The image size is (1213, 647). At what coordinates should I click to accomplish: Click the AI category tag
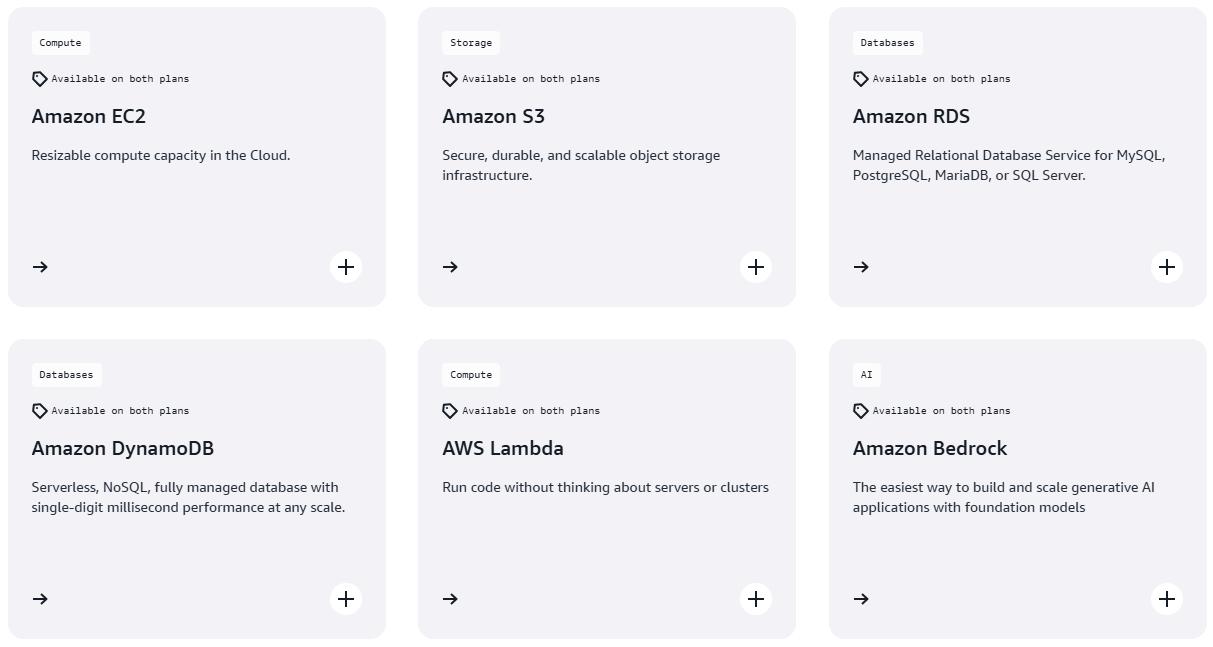[x=866, y=375]
